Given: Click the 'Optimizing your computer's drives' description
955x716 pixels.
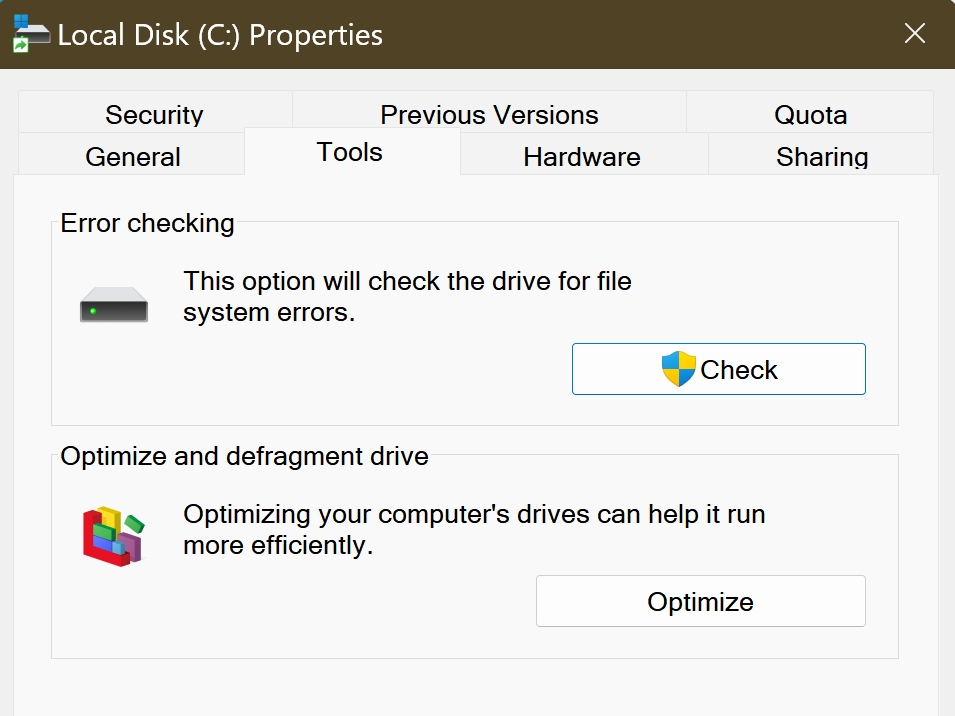Looking at the screenshot, I should pyautogui.click(x=473, y=530).
